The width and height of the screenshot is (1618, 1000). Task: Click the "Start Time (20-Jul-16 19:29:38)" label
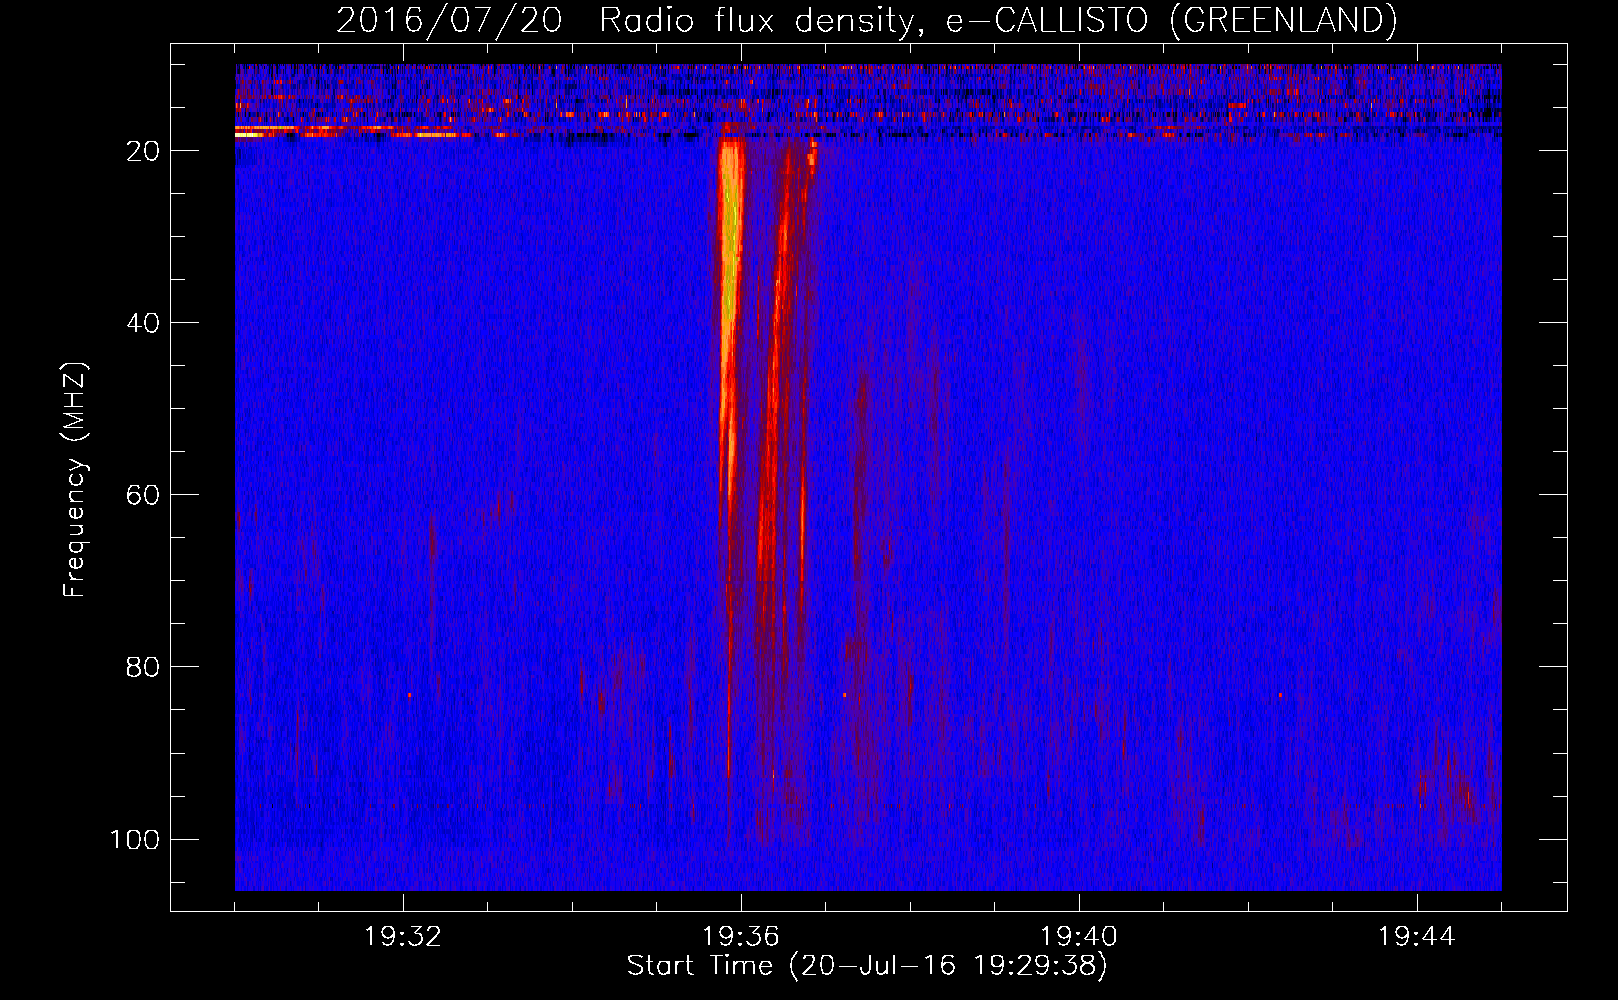click(867, 966)
